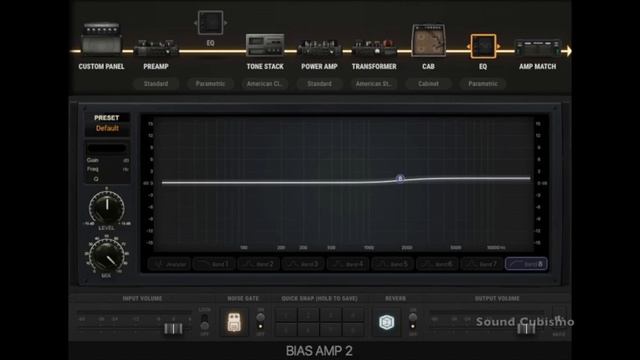
Task: Open the second EQ Parametric type dropdown
Action: 483,84
